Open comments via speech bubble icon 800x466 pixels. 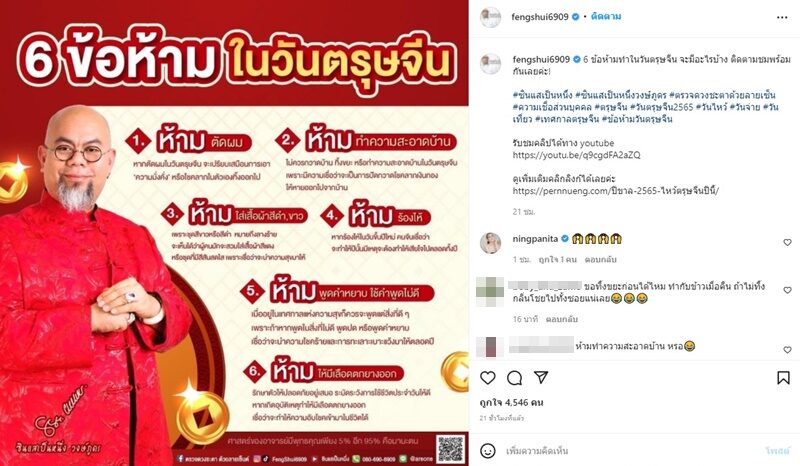point(514,378)
